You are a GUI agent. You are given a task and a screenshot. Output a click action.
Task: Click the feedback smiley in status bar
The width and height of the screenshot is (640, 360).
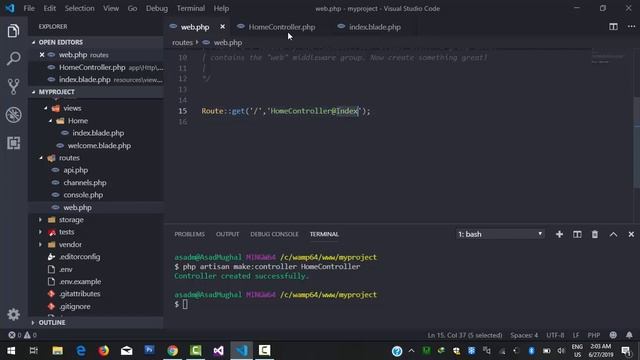click(613, 335)
